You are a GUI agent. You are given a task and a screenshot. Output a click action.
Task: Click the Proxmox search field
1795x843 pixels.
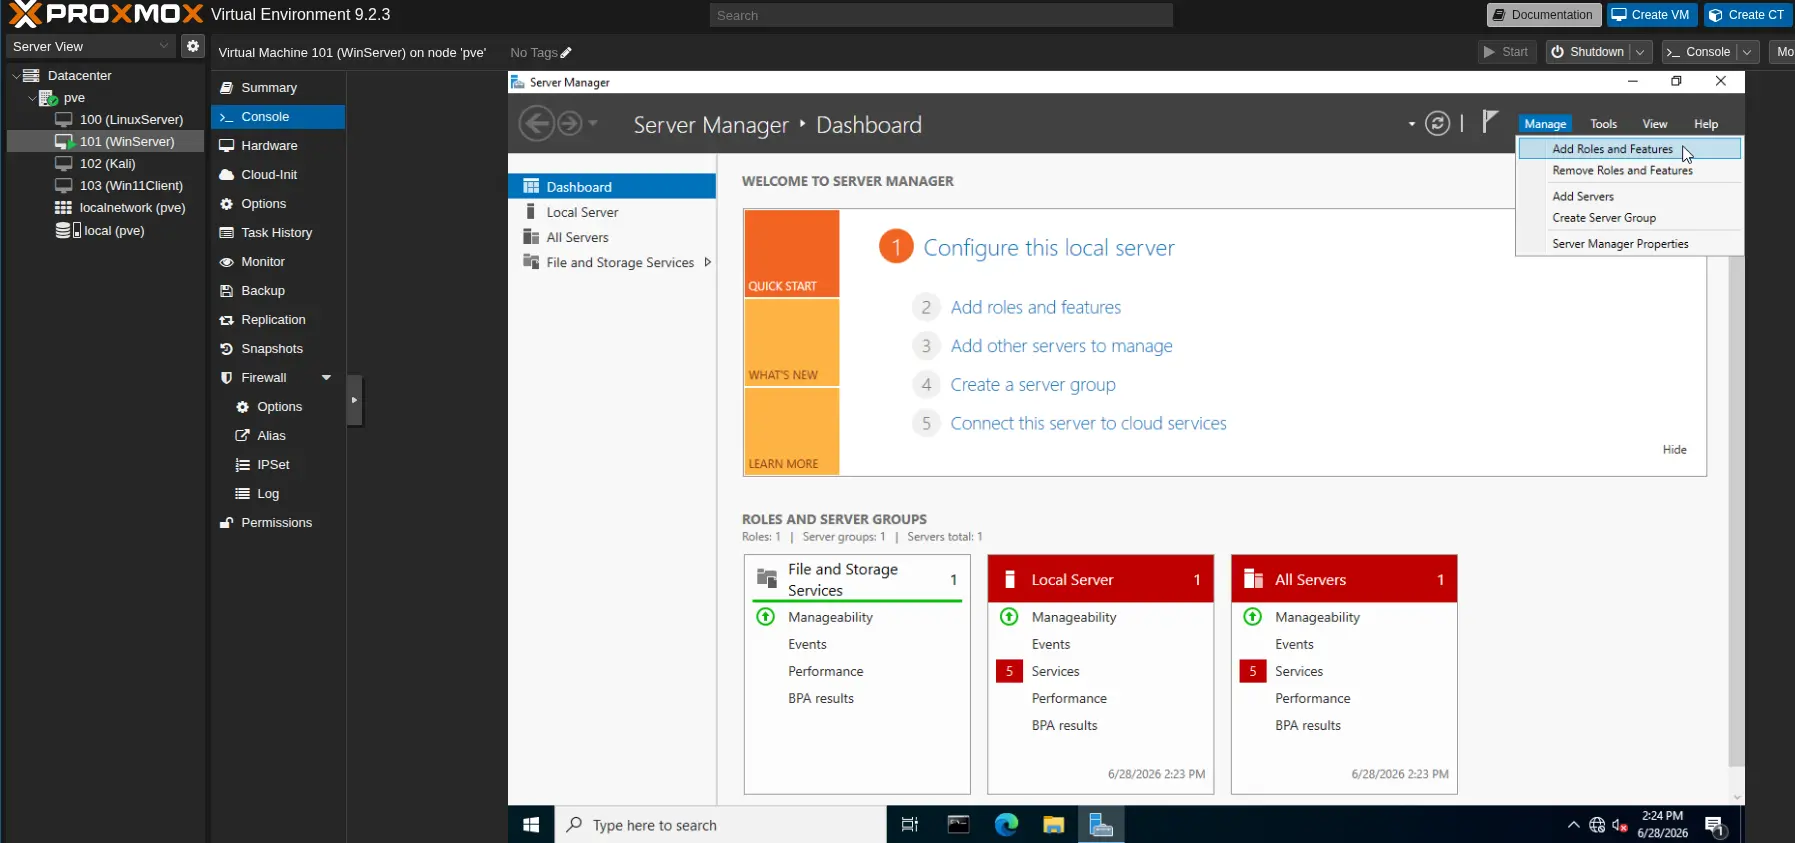[941, 15]
